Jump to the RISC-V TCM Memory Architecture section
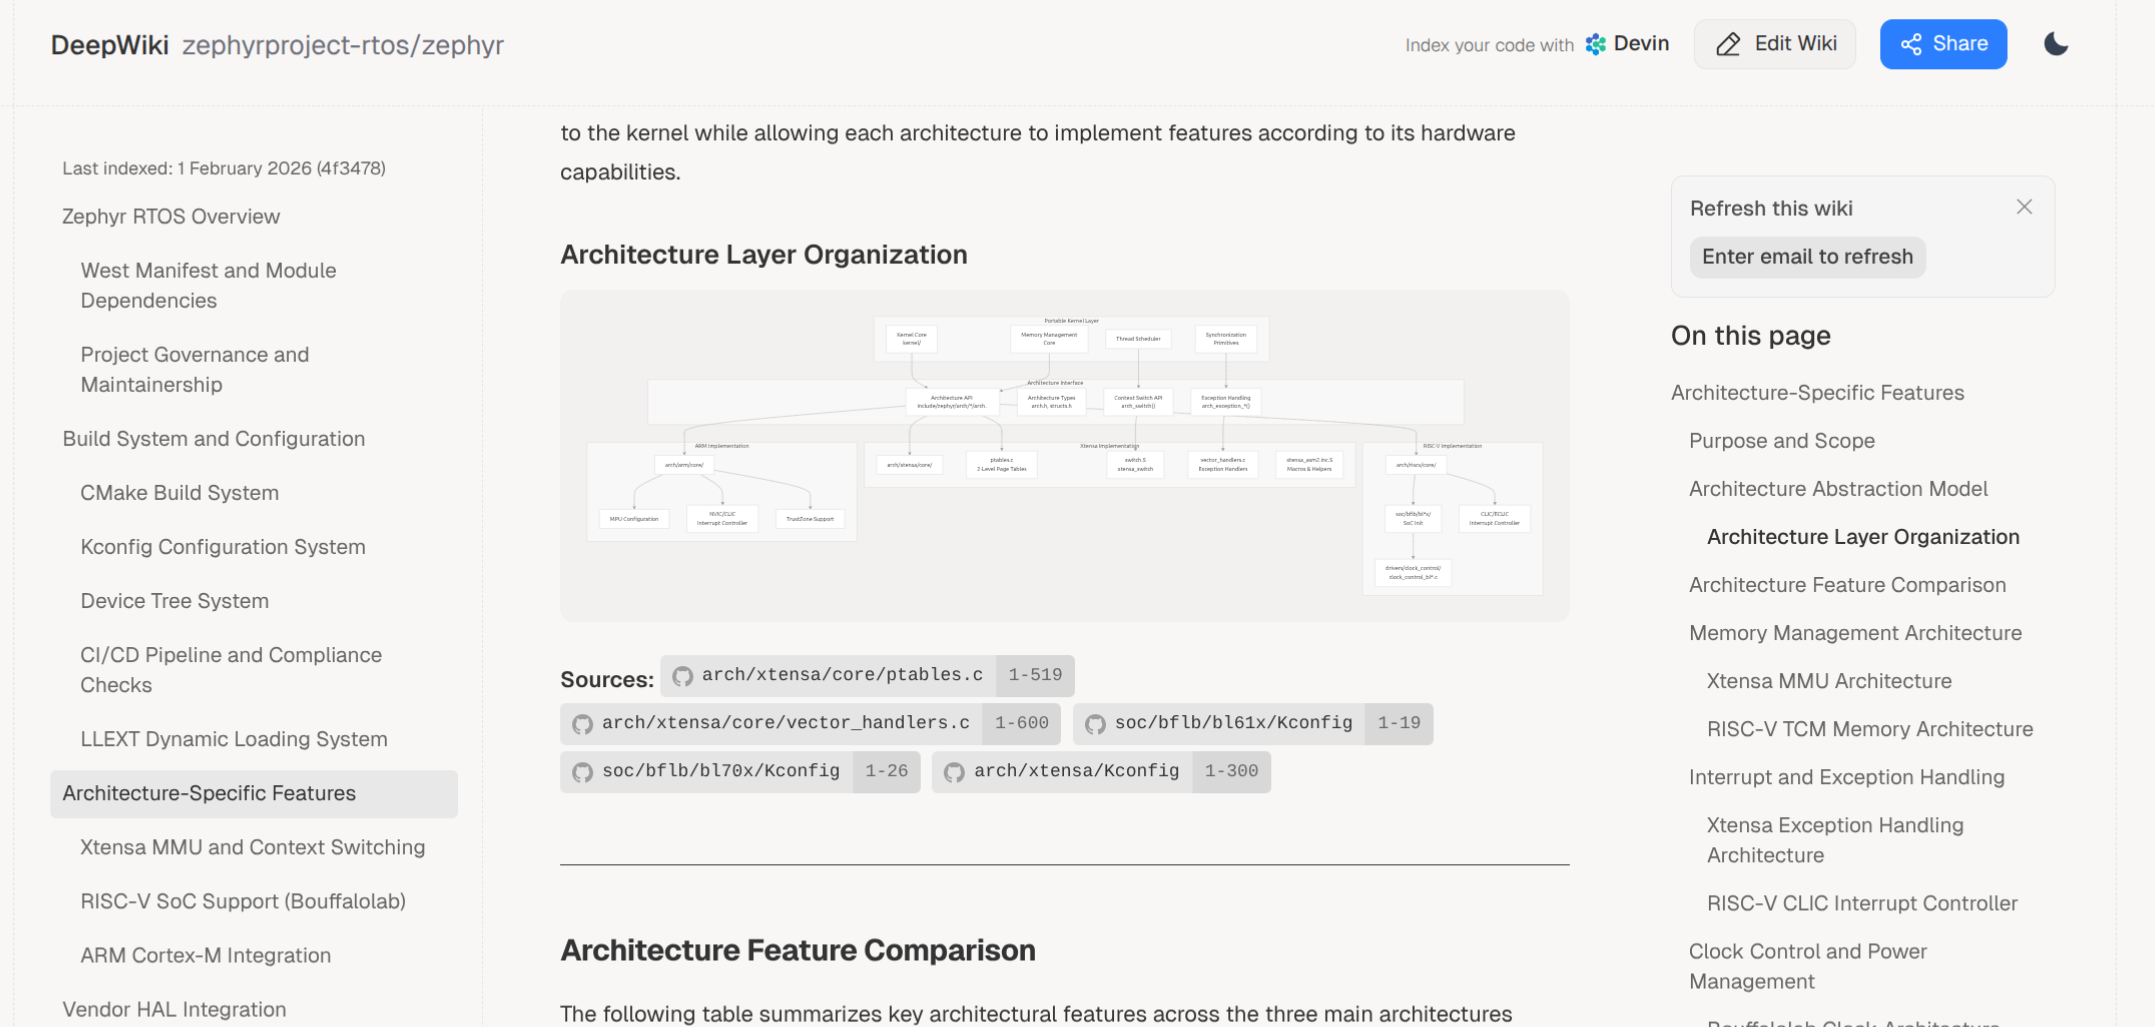This screenshot has height=1027, width=2155. pyautogui.click(x=1869, y=729)
